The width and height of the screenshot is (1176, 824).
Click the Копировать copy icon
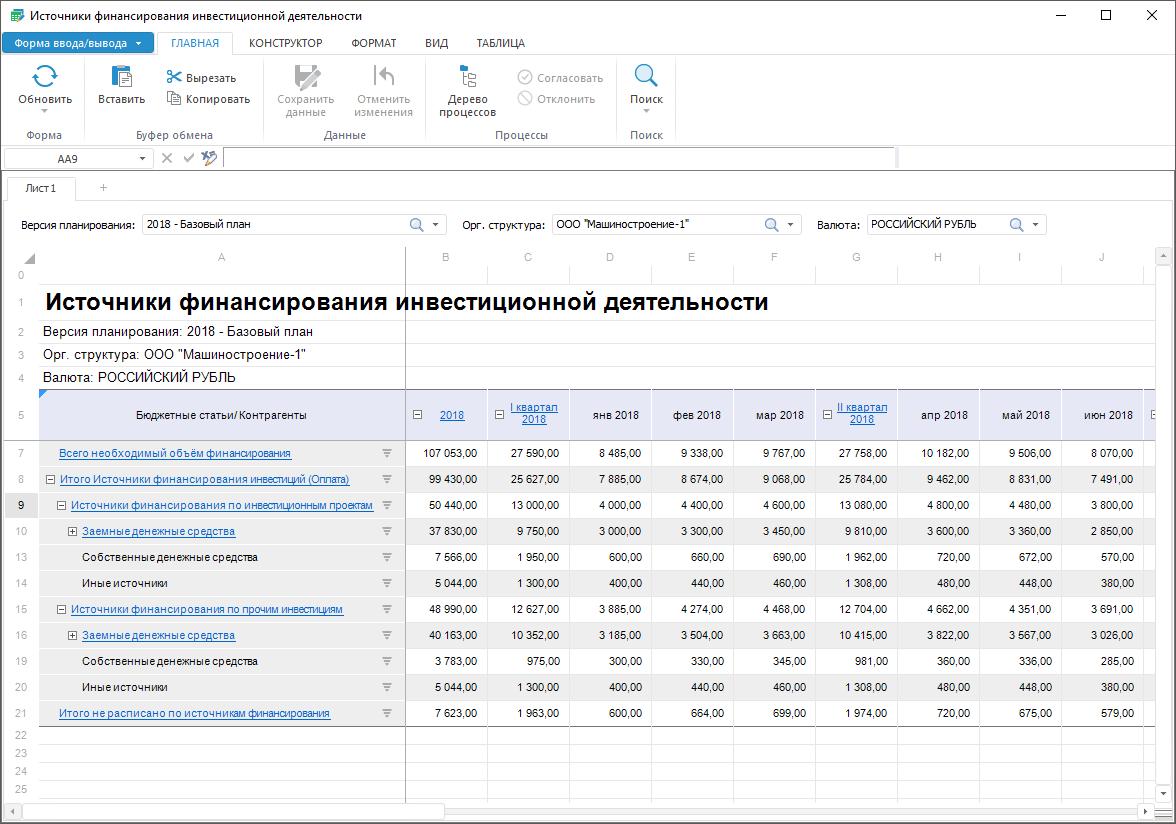tap(174, 99)
